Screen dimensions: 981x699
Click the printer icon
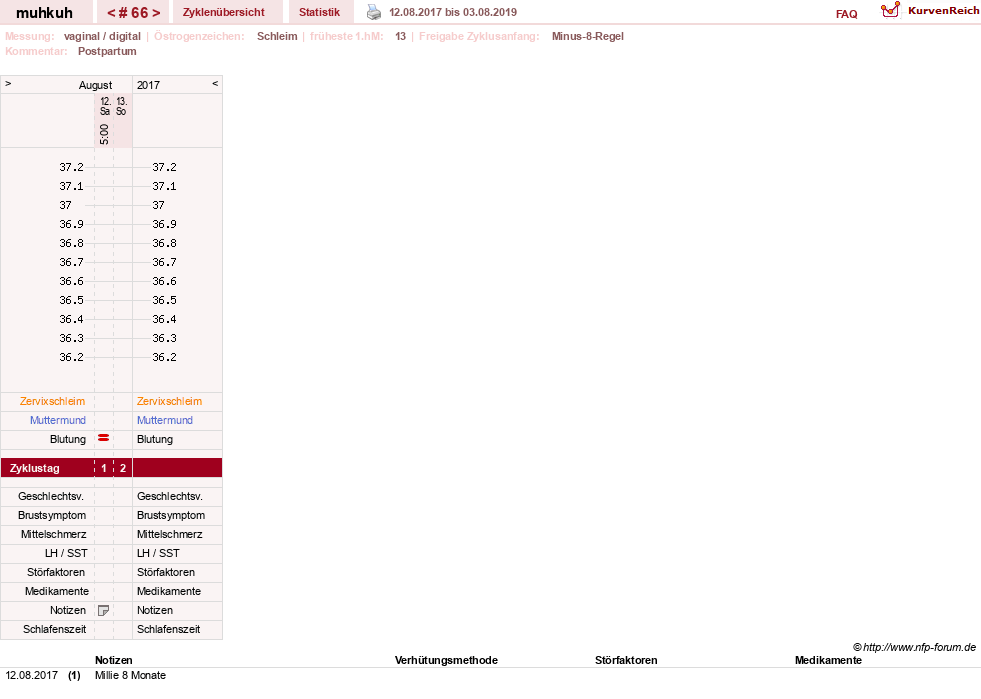click(x=374, y=12)
